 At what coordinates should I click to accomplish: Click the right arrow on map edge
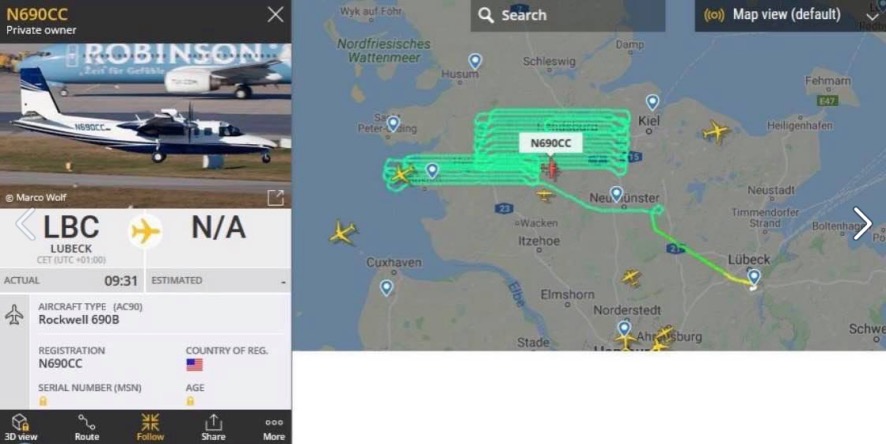pyautogui.click(x=862, y=224)
